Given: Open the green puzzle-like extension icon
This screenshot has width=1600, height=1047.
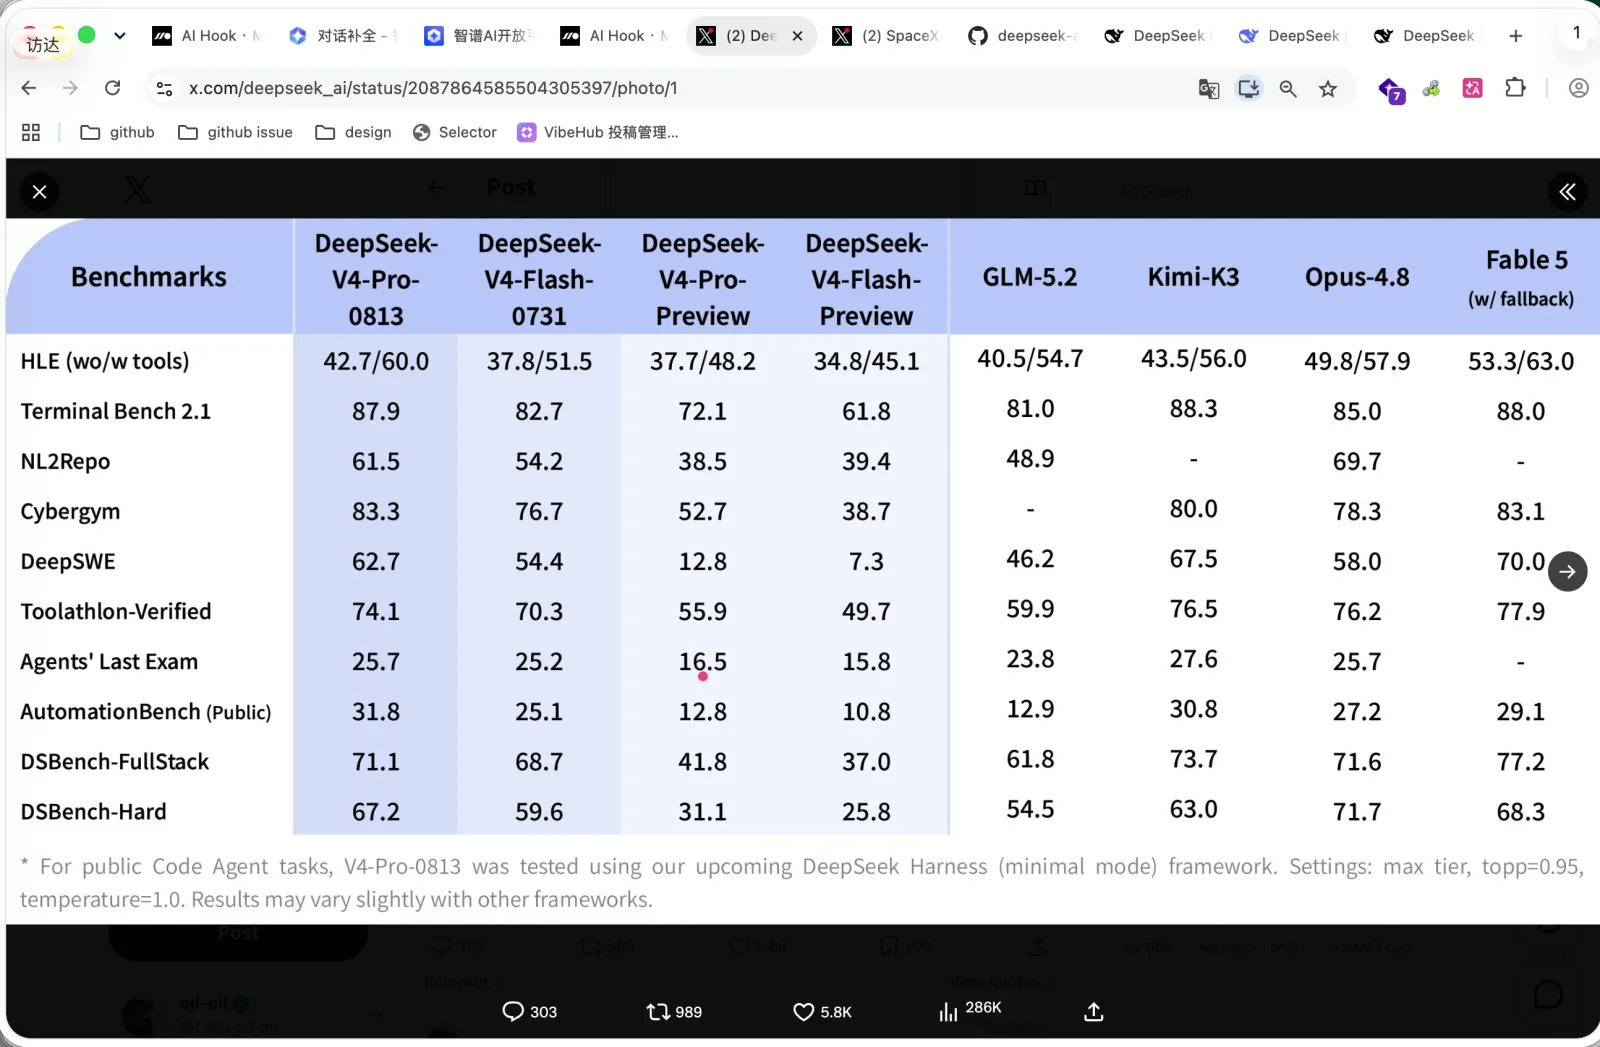Looking at the screenshot, I should pyautogui.click(x=1431, y=88).
